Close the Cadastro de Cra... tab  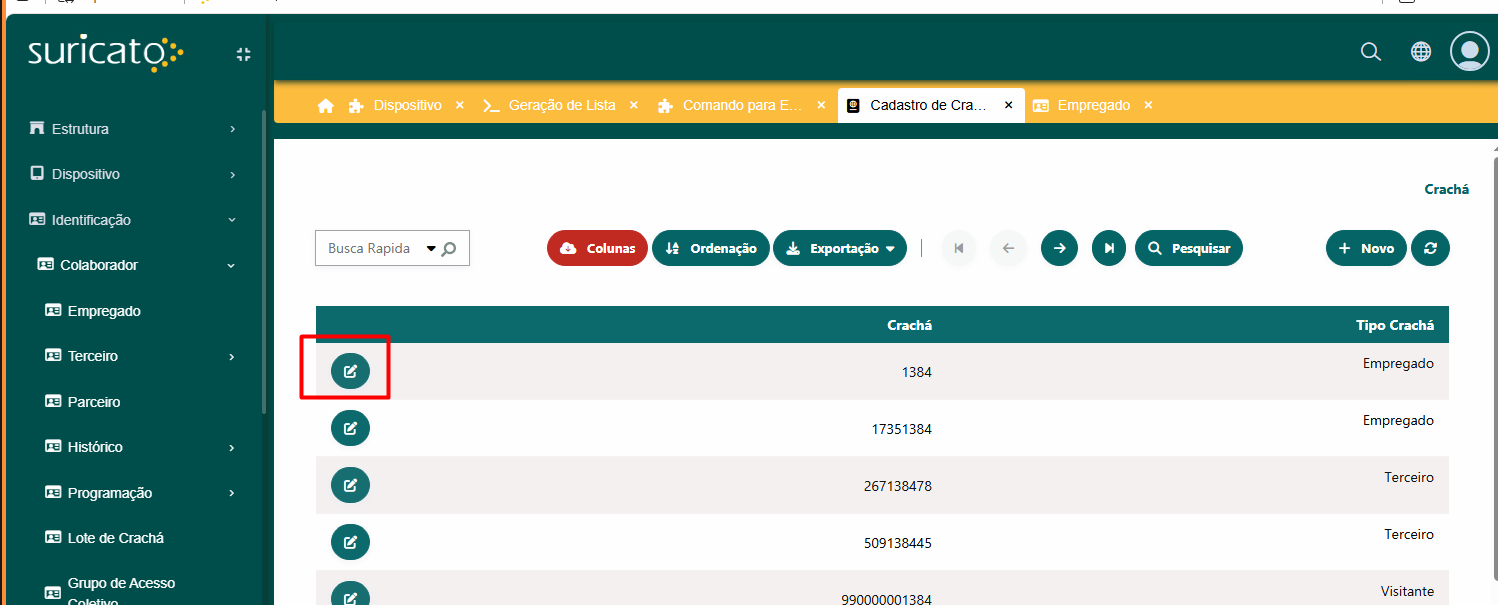pyautogui.click(x=1008, y=105)
